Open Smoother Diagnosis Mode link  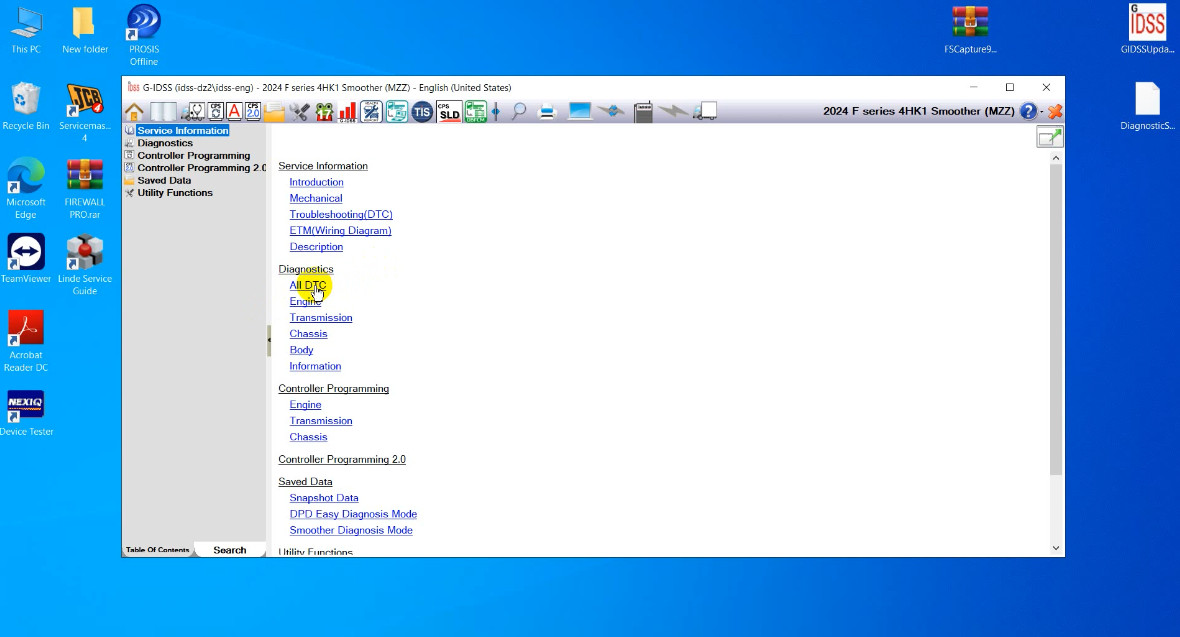pos(351,530)
